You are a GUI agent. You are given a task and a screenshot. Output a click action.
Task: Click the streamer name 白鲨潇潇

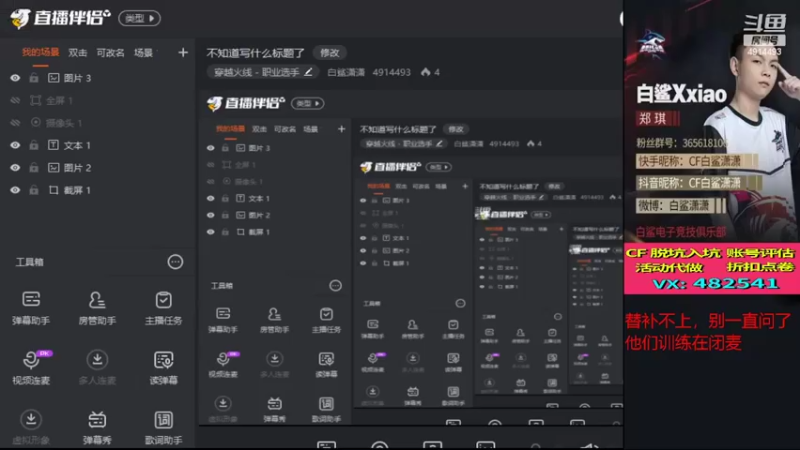tap(346, 72)
